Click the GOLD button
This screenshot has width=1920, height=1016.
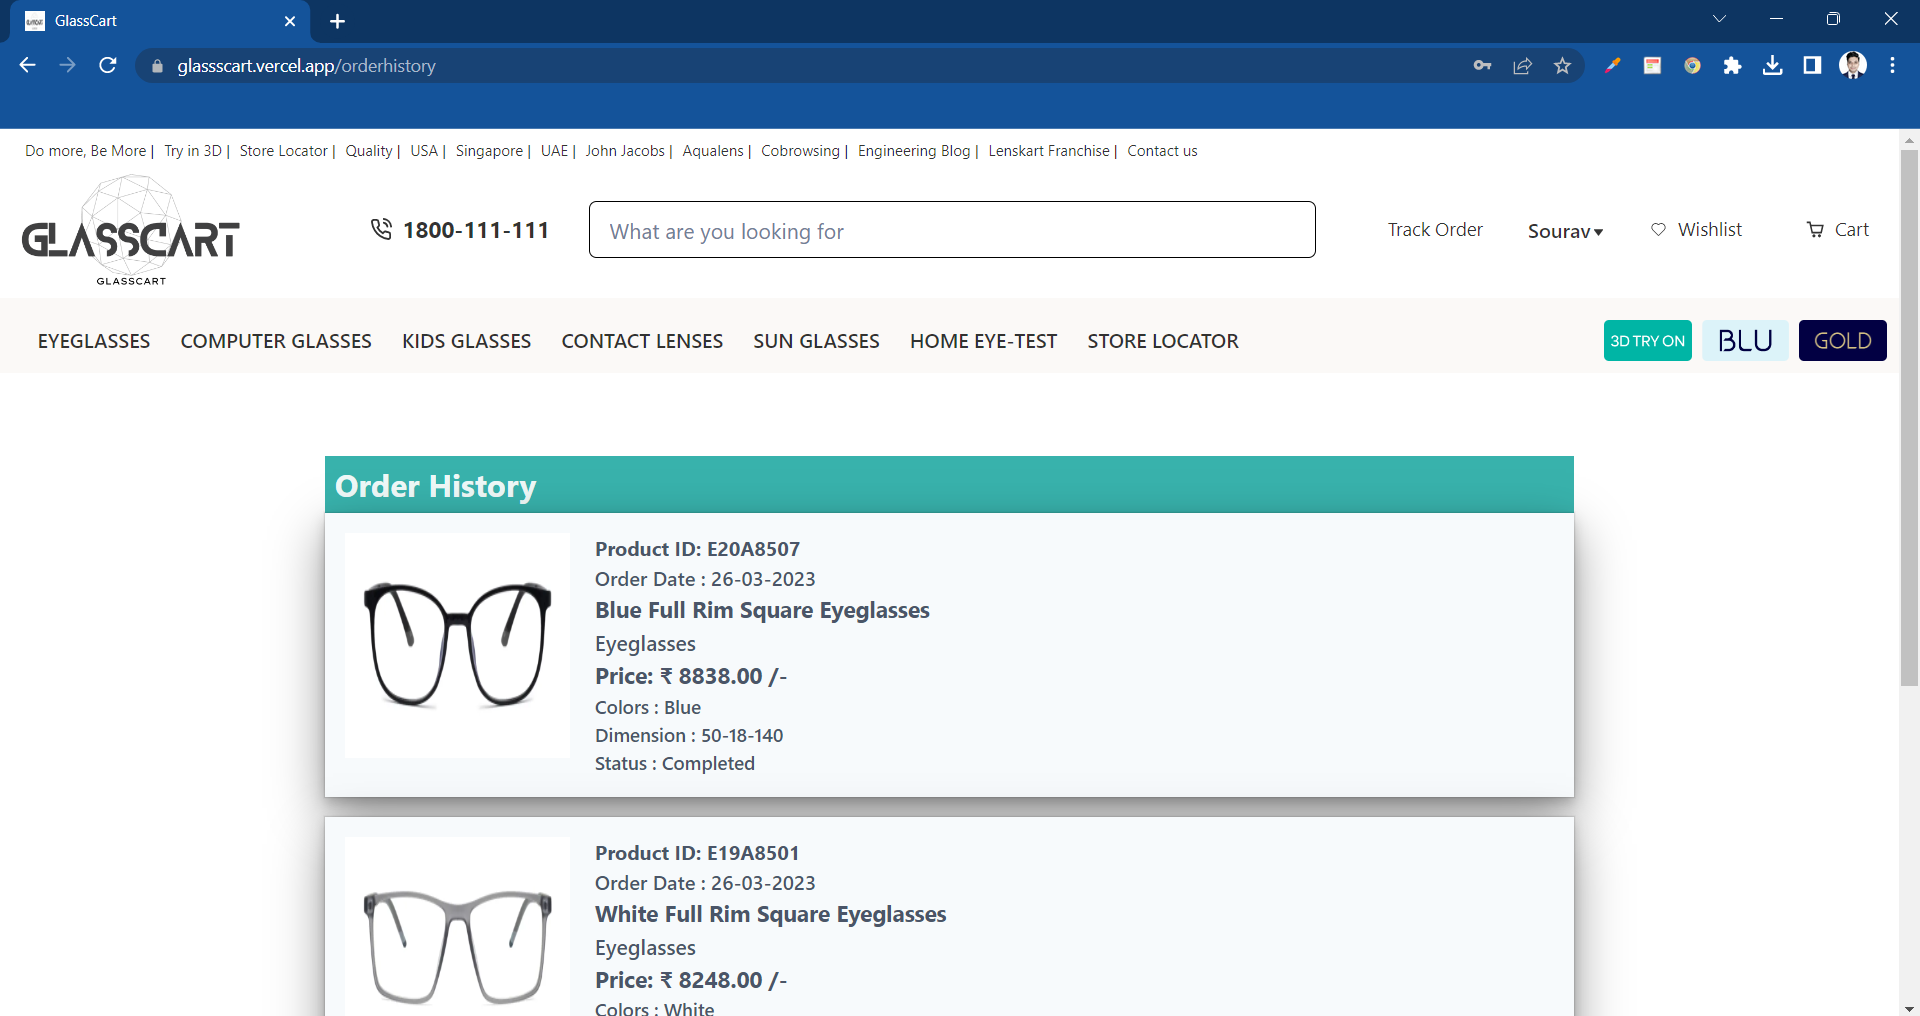point(1843,341)
